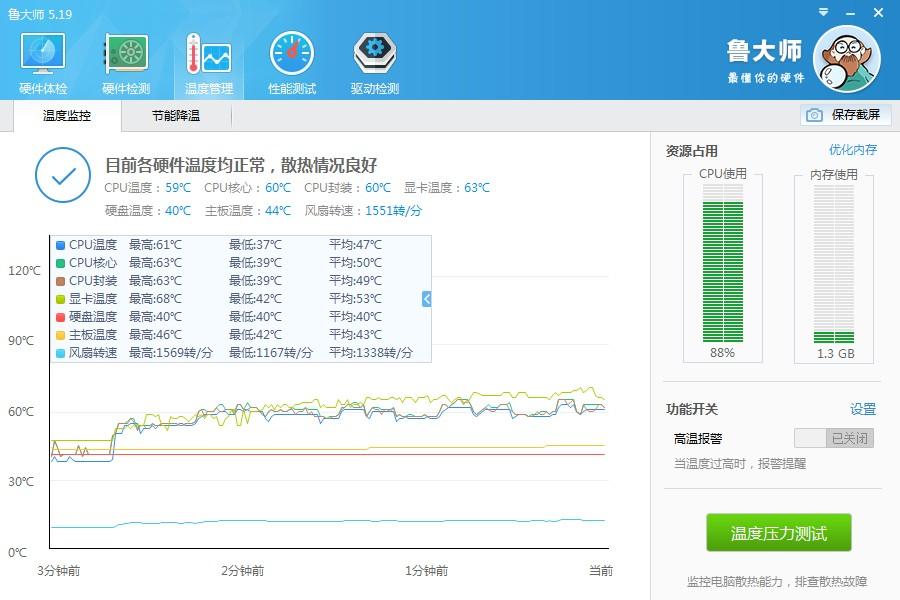The height and width of the screenshot is (600, 900).
Task: Switch to the 节能降温 tab
Action: click(x=176, y=116)
